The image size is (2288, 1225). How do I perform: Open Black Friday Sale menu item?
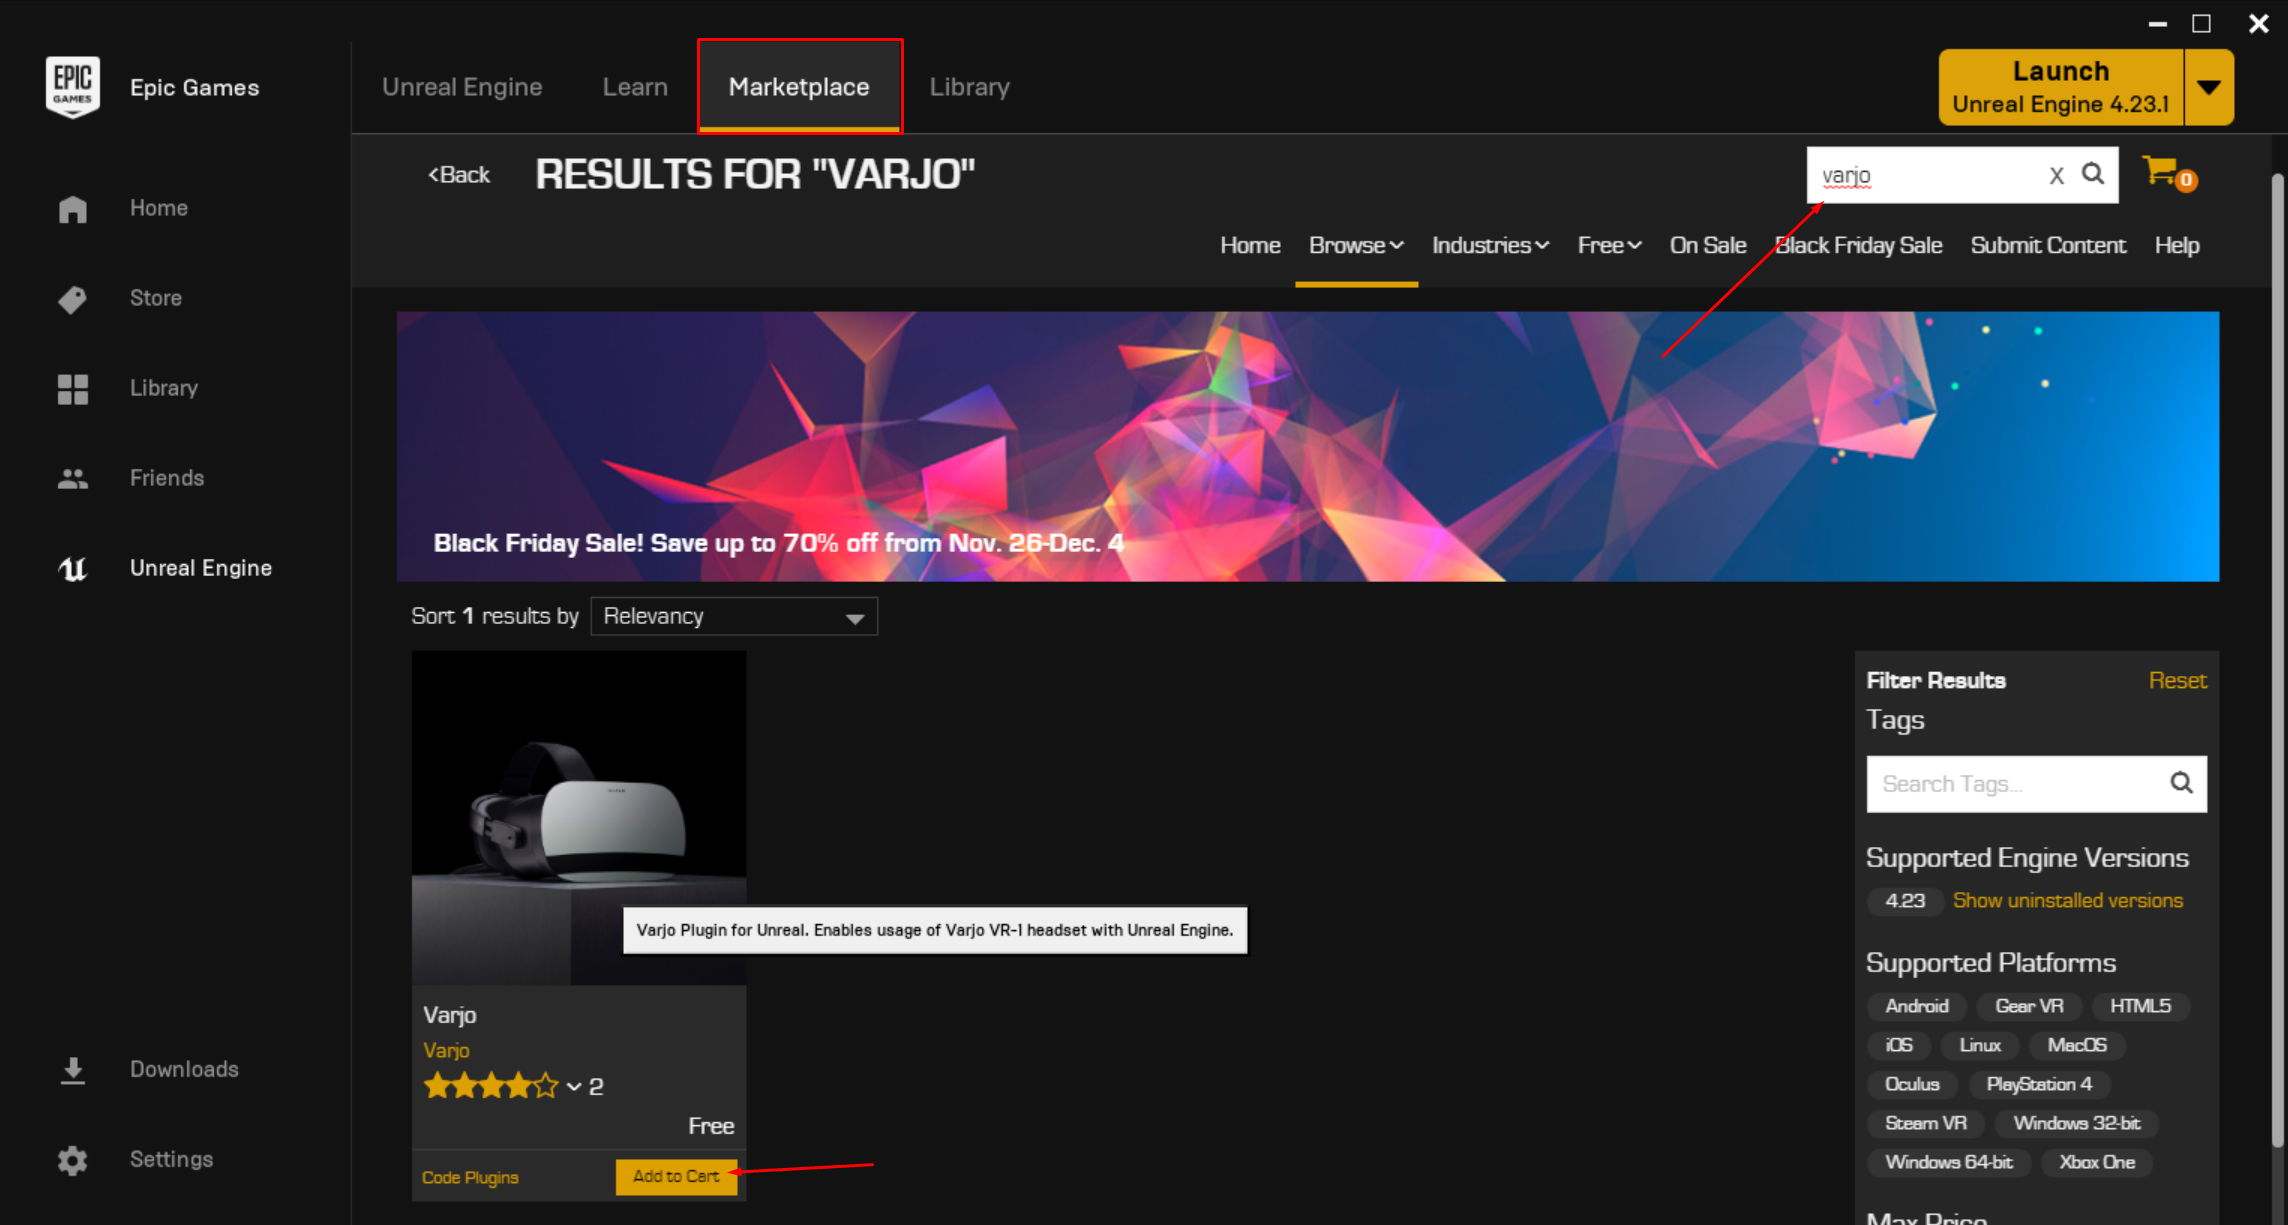[x=1858, y=246]
